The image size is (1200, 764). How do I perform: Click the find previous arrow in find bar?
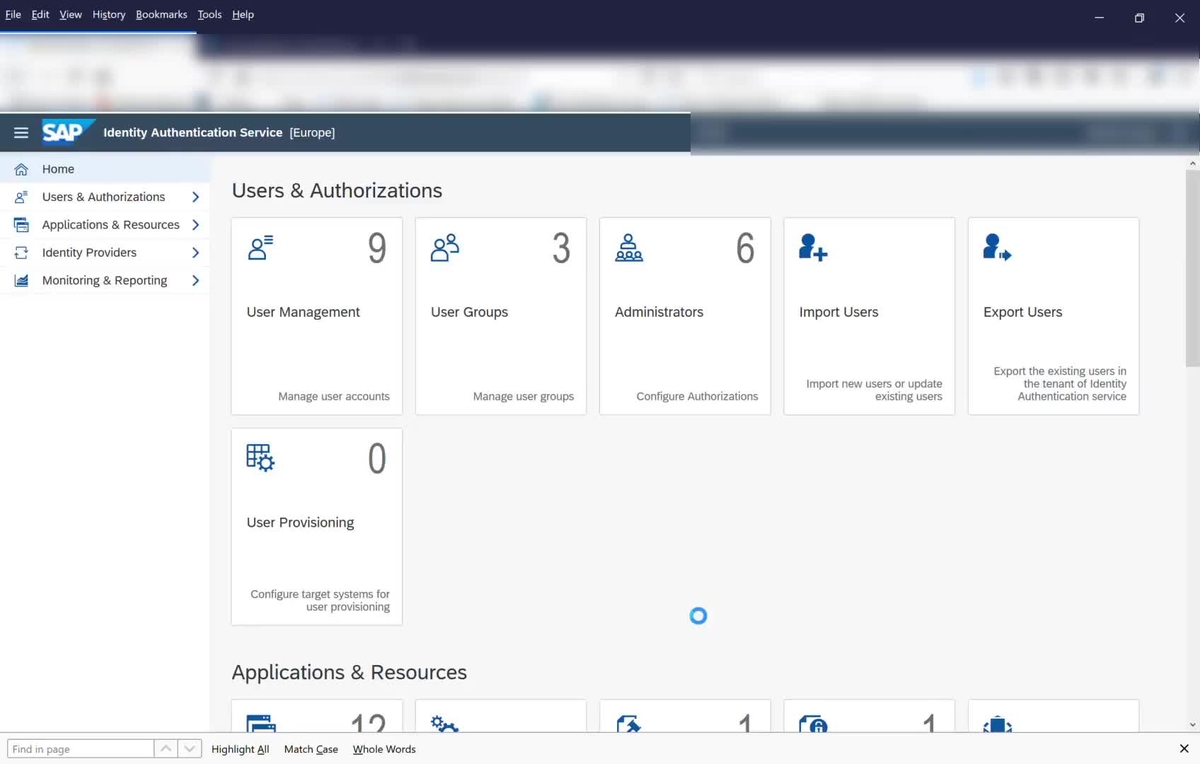point(166,749)
